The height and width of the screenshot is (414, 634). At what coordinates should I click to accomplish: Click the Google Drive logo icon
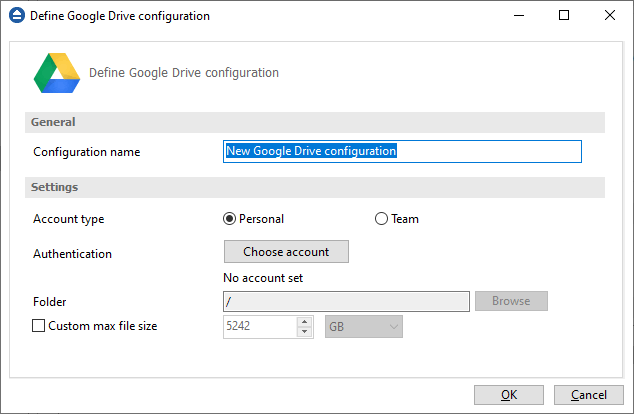click(57, 73)
